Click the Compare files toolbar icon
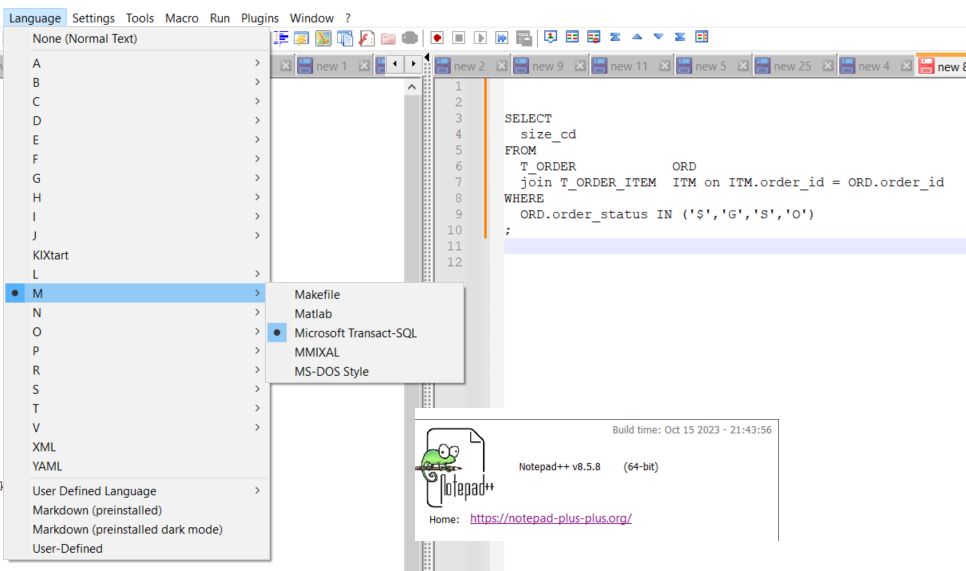The height and width of the screenshot is (571, 966). coord(572,37)
